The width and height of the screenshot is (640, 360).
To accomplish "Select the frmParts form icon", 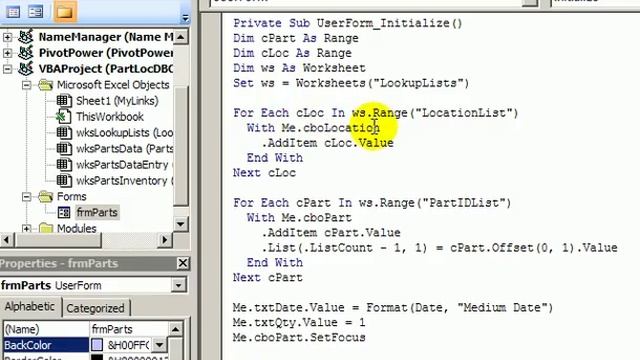I will pos(64,212).
